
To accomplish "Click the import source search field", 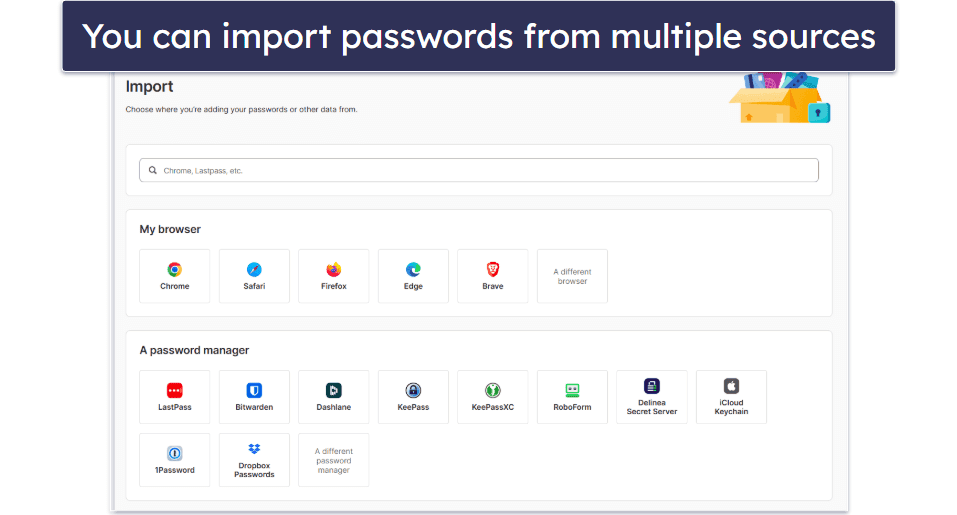I will 480,170.
